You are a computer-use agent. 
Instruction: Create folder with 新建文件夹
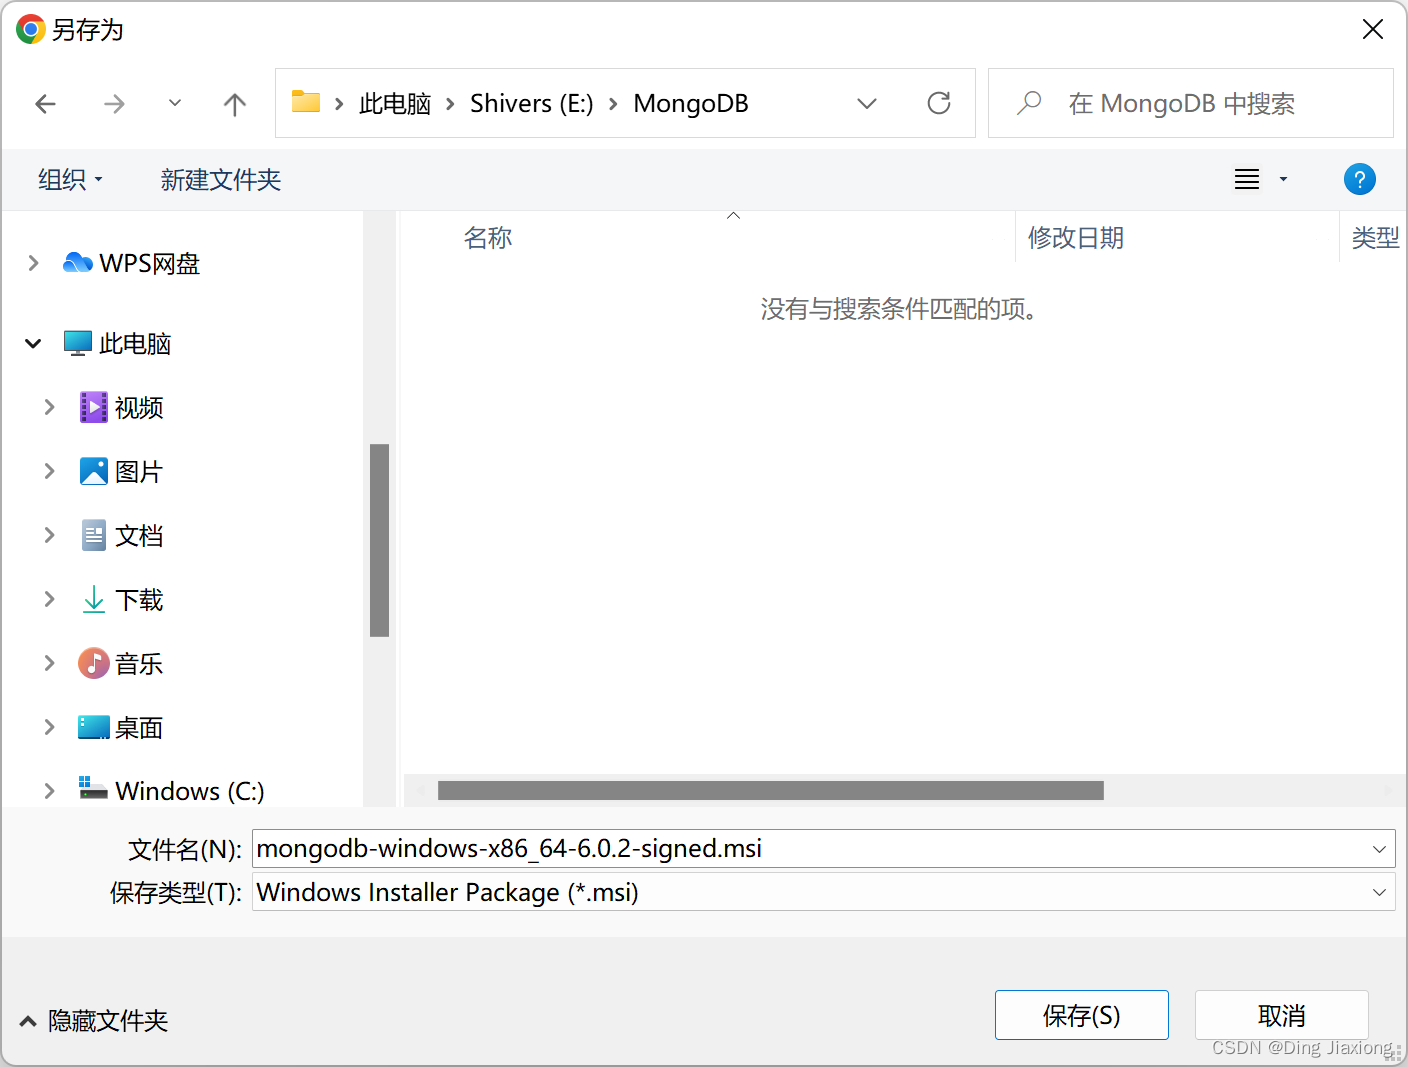click(221, 180)
